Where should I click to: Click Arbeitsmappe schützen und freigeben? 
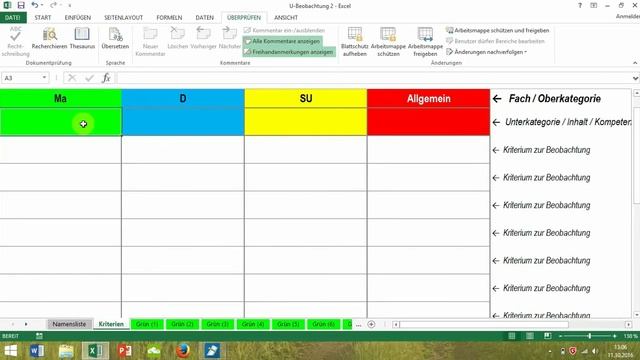[497, 30]
